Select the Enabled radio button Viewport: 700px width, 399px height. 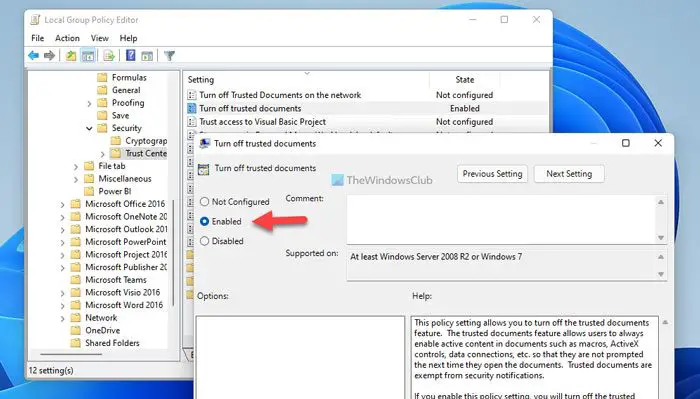(x=204, y=221)
